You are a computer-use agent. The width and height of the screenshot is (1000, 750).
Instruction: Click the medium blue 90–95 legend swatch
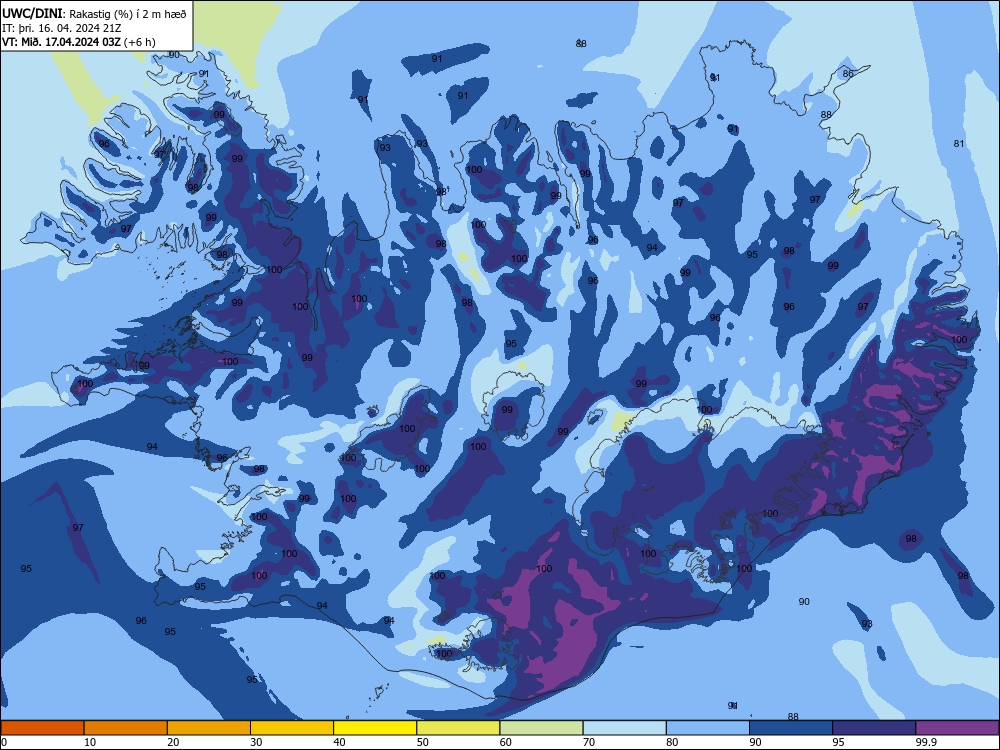pos(791,728)
